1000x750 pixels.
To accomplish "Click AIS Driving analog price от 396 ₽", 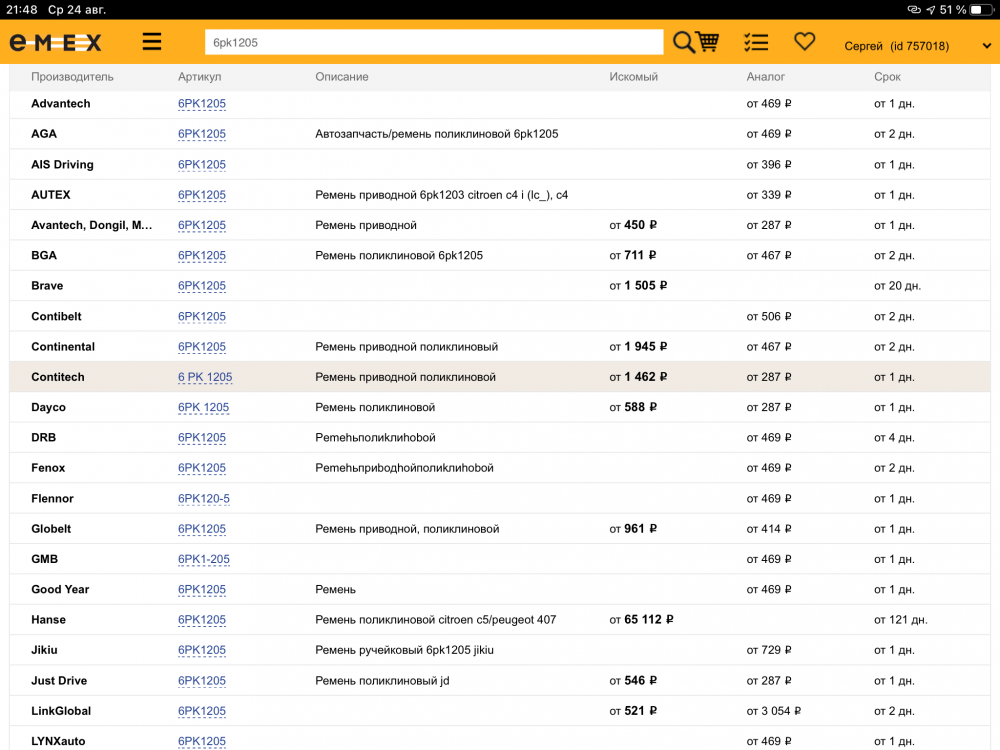I will point(768,165).
